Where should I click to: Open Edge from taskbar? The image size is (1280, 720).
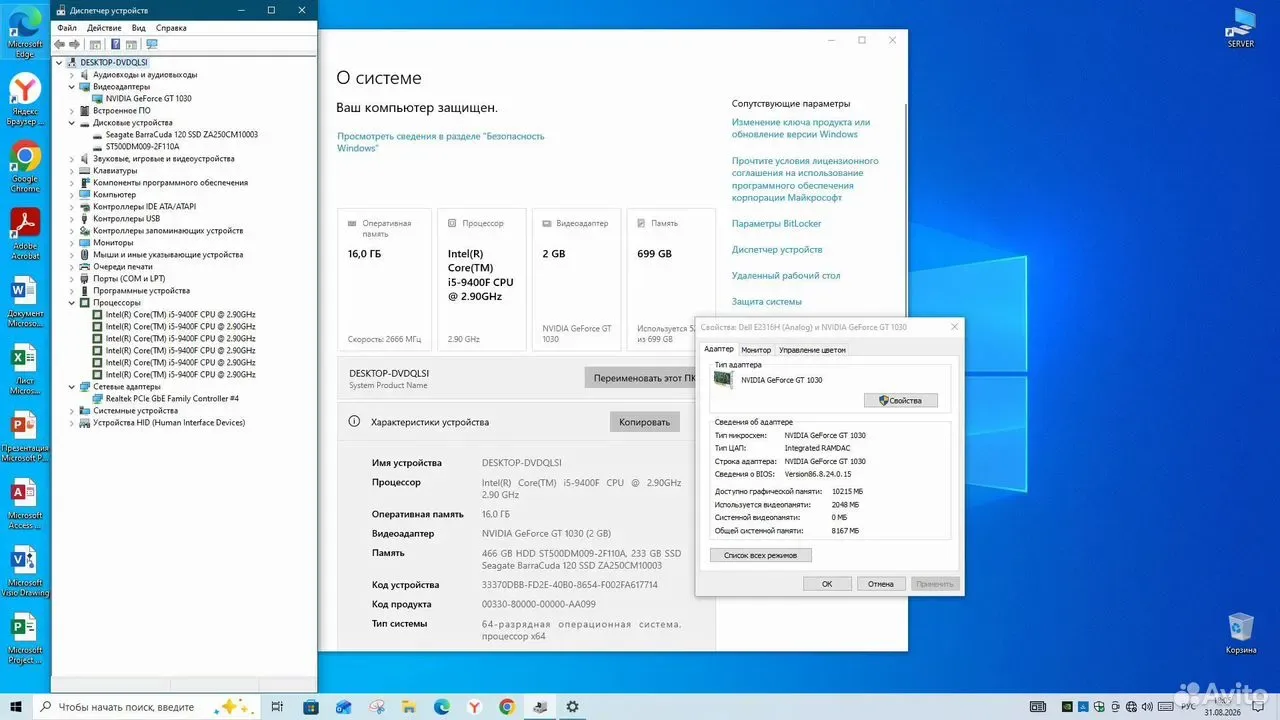coord(442,706)
